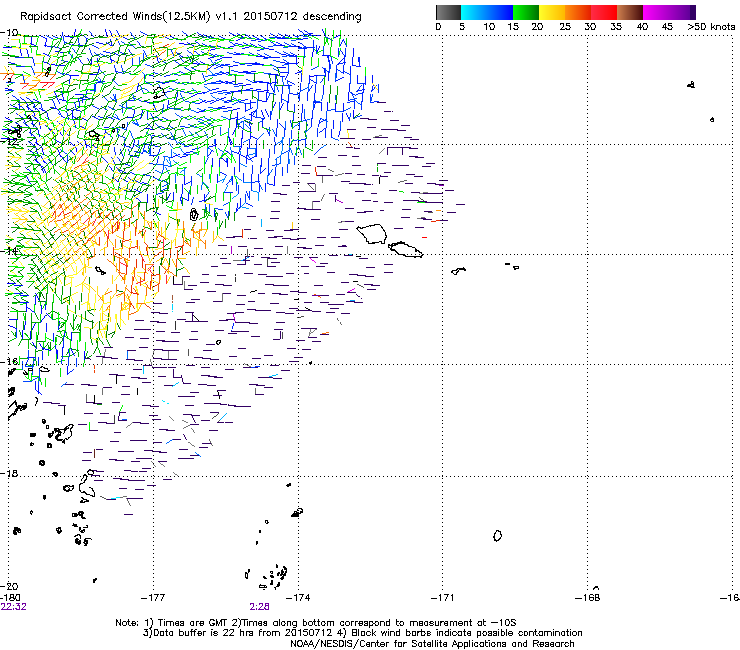Screen dimensions: 740x650
Task: Click the '-180' longitude axis label
Action: (x=11, y=598)
